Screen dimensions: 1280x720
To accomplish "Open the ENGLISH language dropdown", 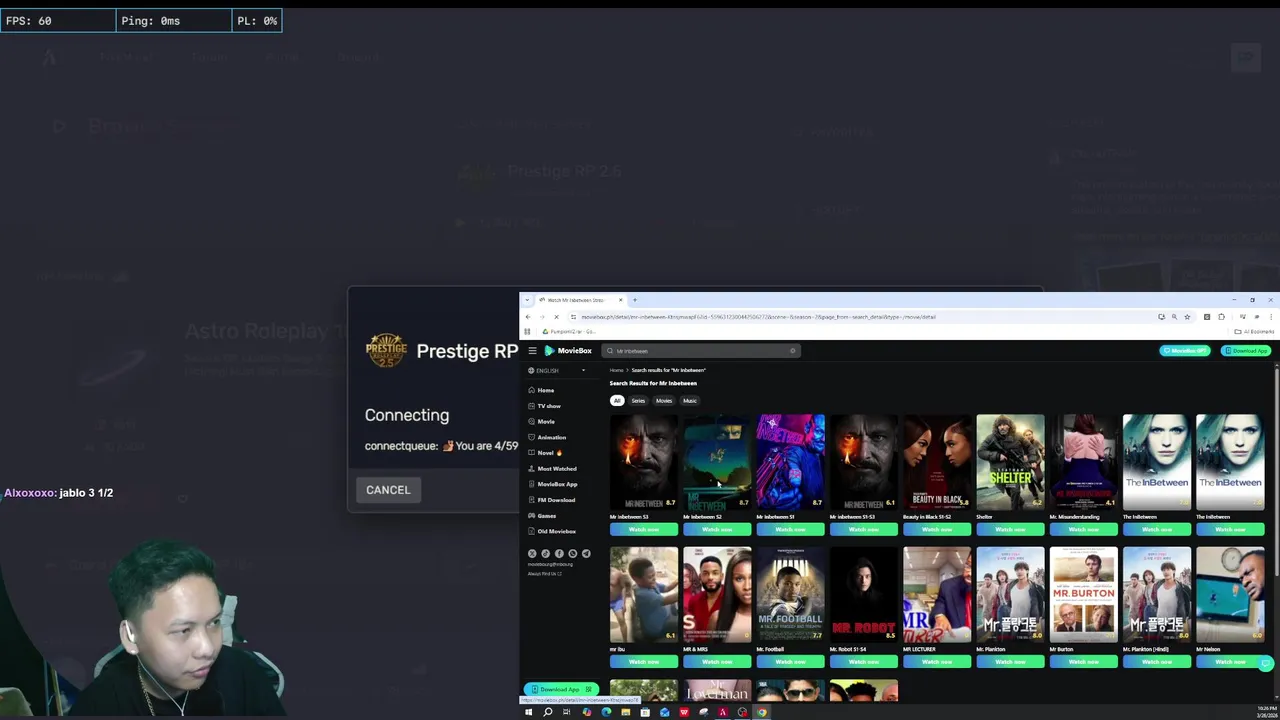I will click(x=557, y=371).
